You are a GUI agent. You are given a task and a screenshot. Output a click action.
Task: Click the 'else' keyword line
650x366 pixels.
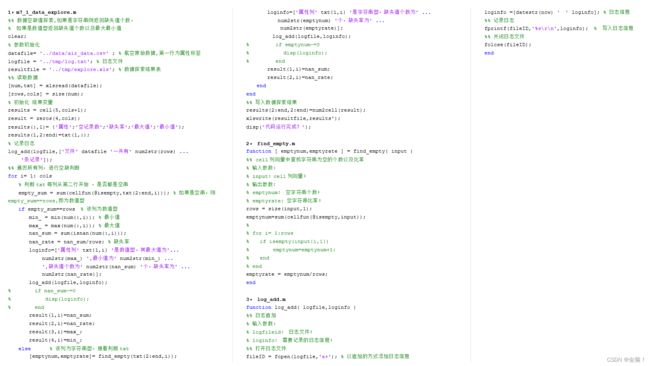(x=73, y=349)
